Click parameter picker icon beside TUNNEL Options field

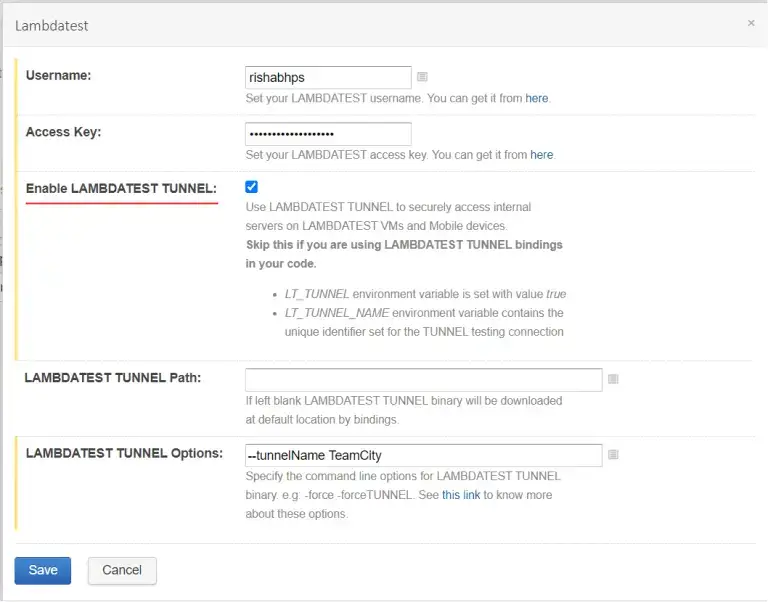click(x=613, y=455)
